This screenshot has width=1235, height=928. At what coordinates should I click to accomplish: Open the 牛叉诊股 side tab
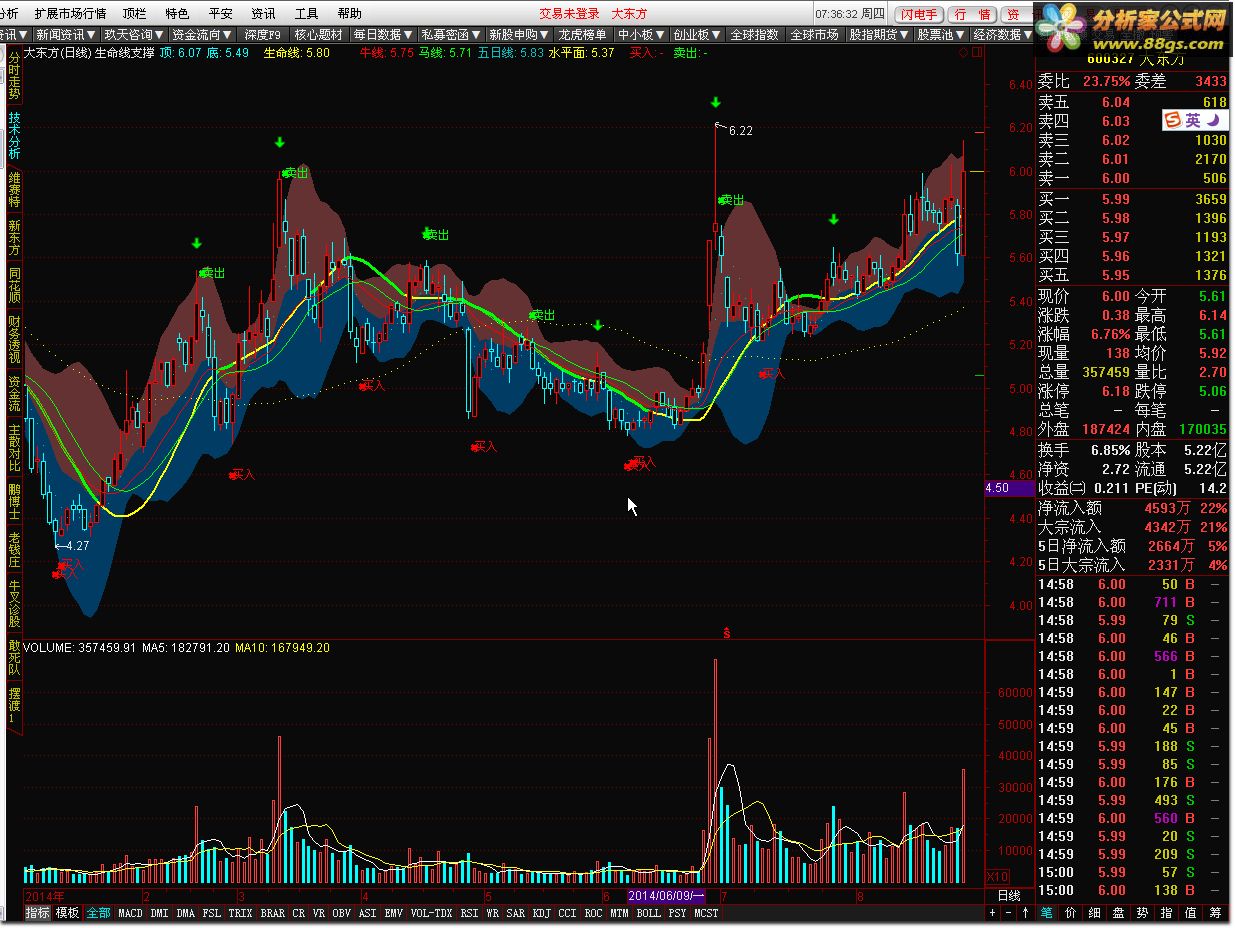[x=14, y=603]
